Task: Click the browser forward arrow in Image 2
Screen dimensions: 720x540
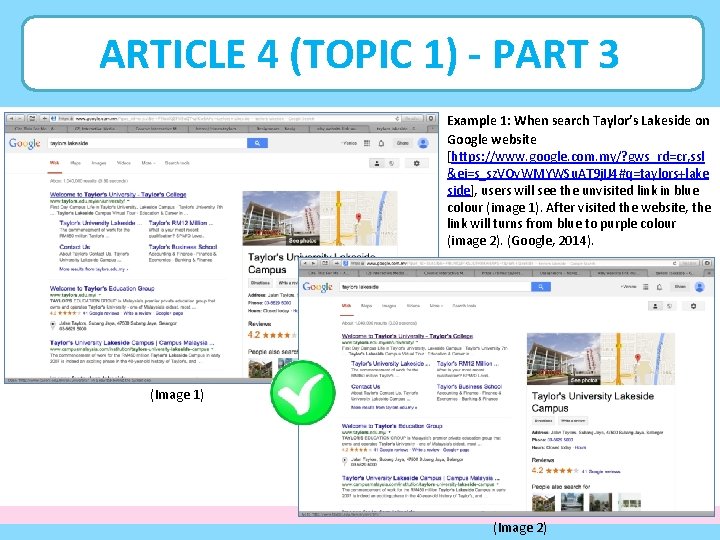Action: tap(314, 263)
